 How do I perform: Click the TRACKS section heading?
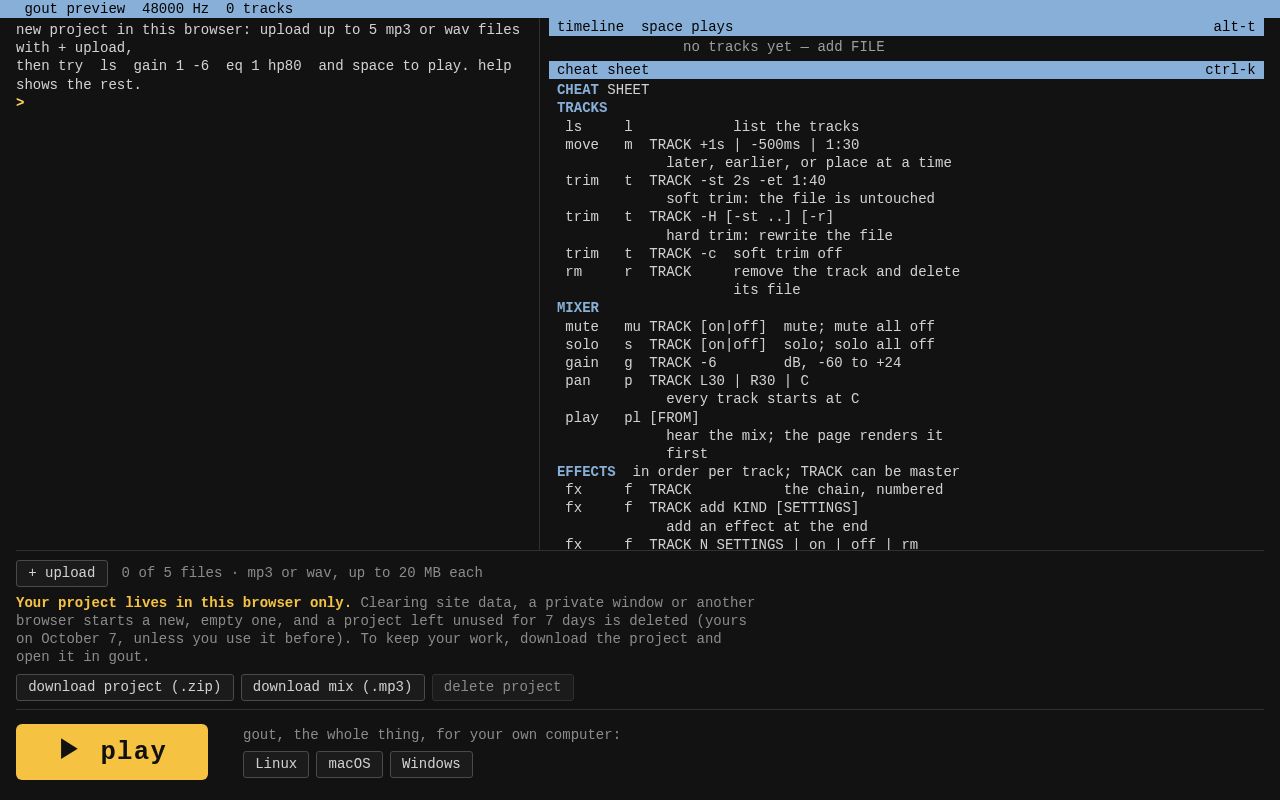[582, 108]
